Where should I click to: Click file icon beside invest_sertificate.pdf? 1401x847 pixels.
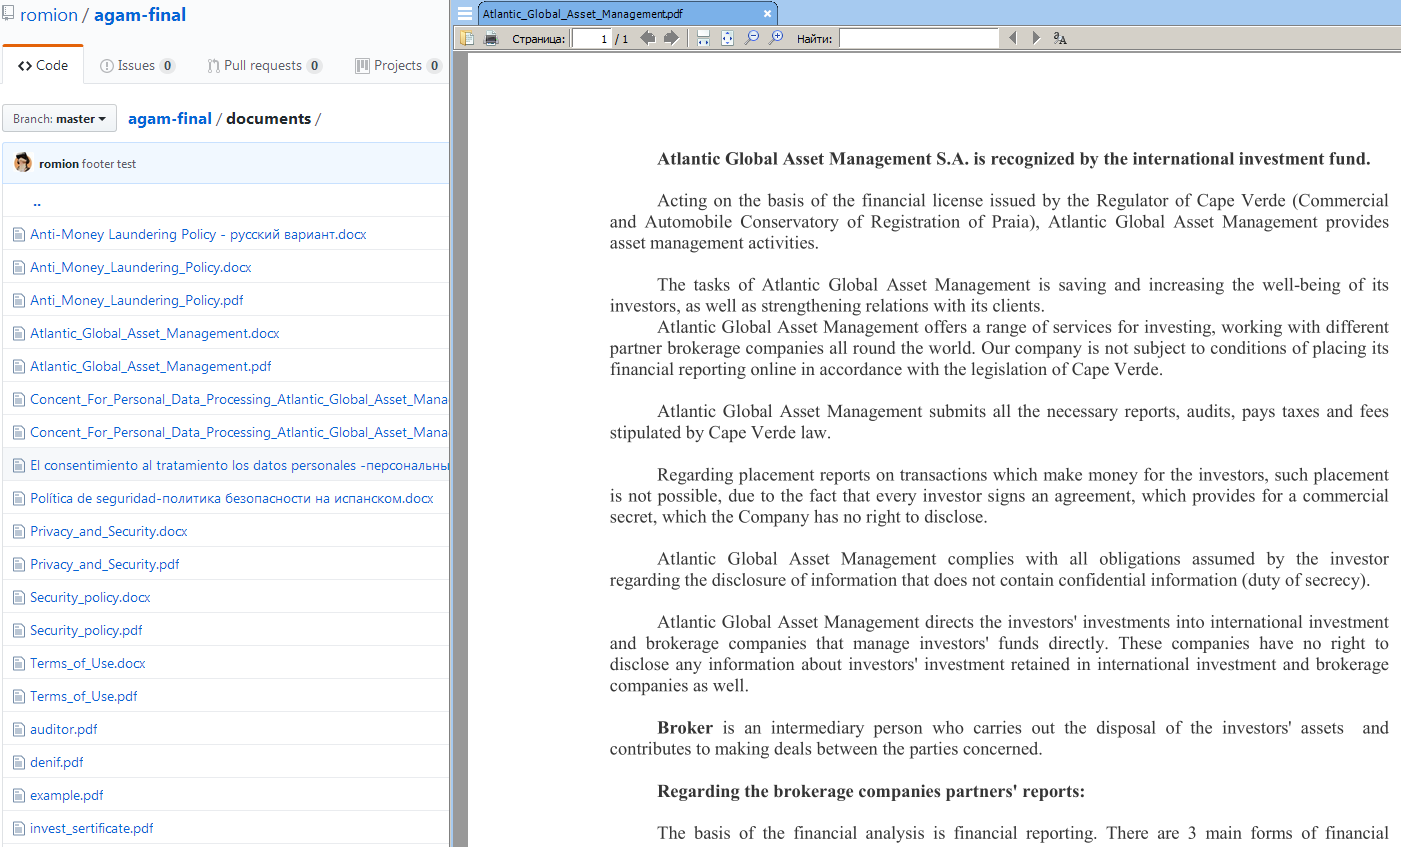click(18, 828)
